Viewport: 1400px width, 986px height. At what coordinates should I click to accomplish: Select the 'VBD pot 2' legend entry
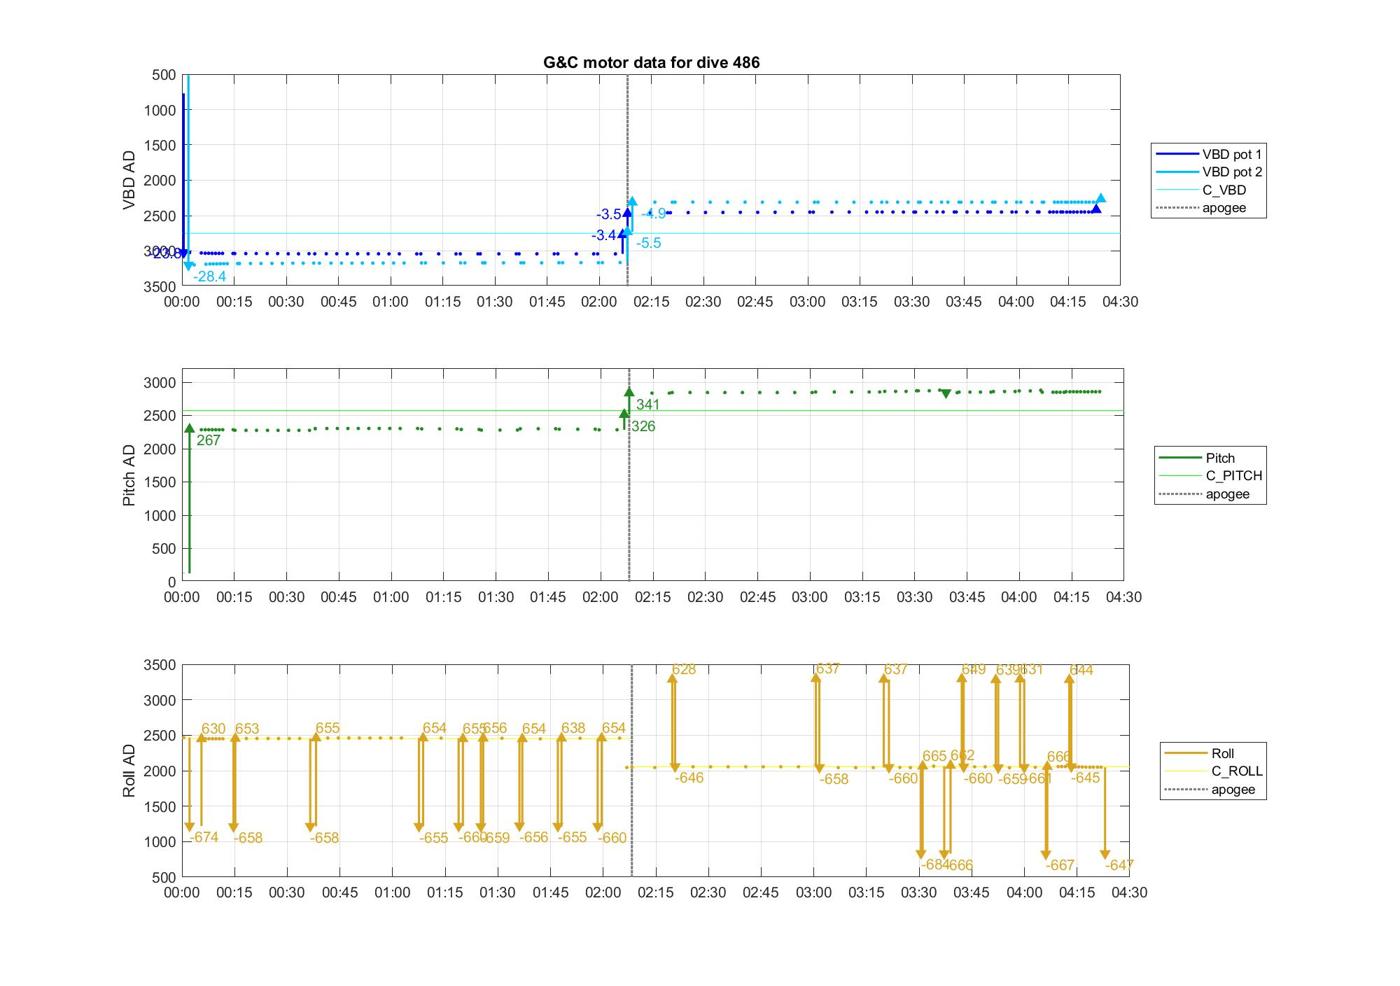click(1209, 172)
